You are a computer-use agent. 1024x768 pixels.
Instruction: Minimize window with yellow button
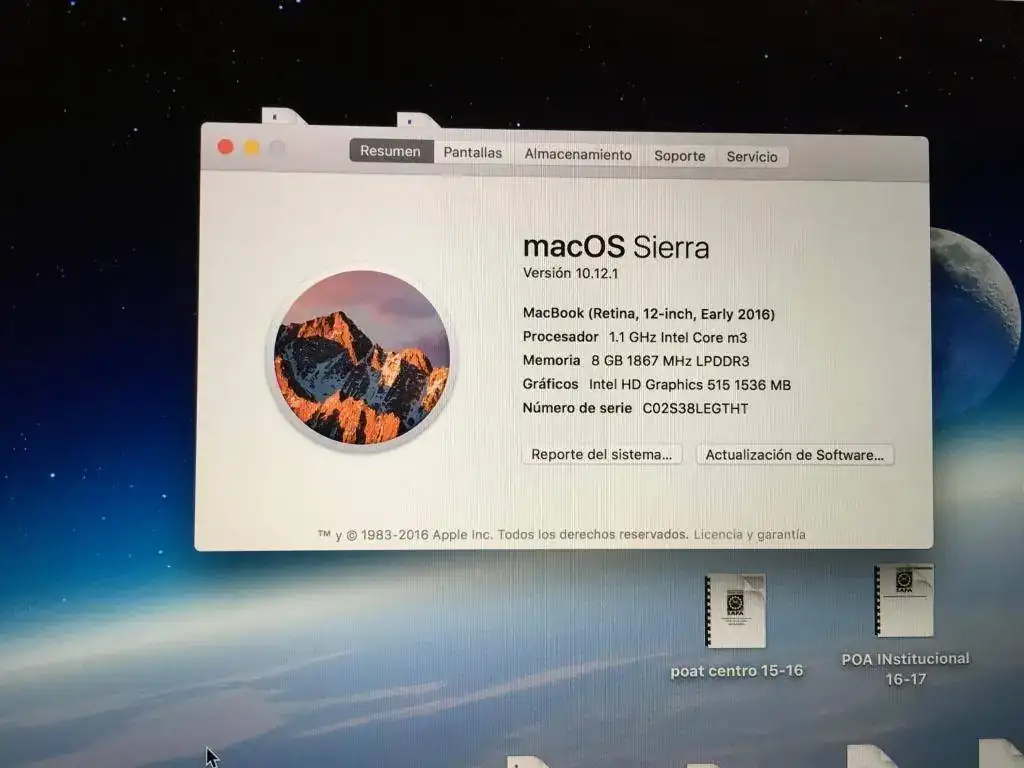251,148
